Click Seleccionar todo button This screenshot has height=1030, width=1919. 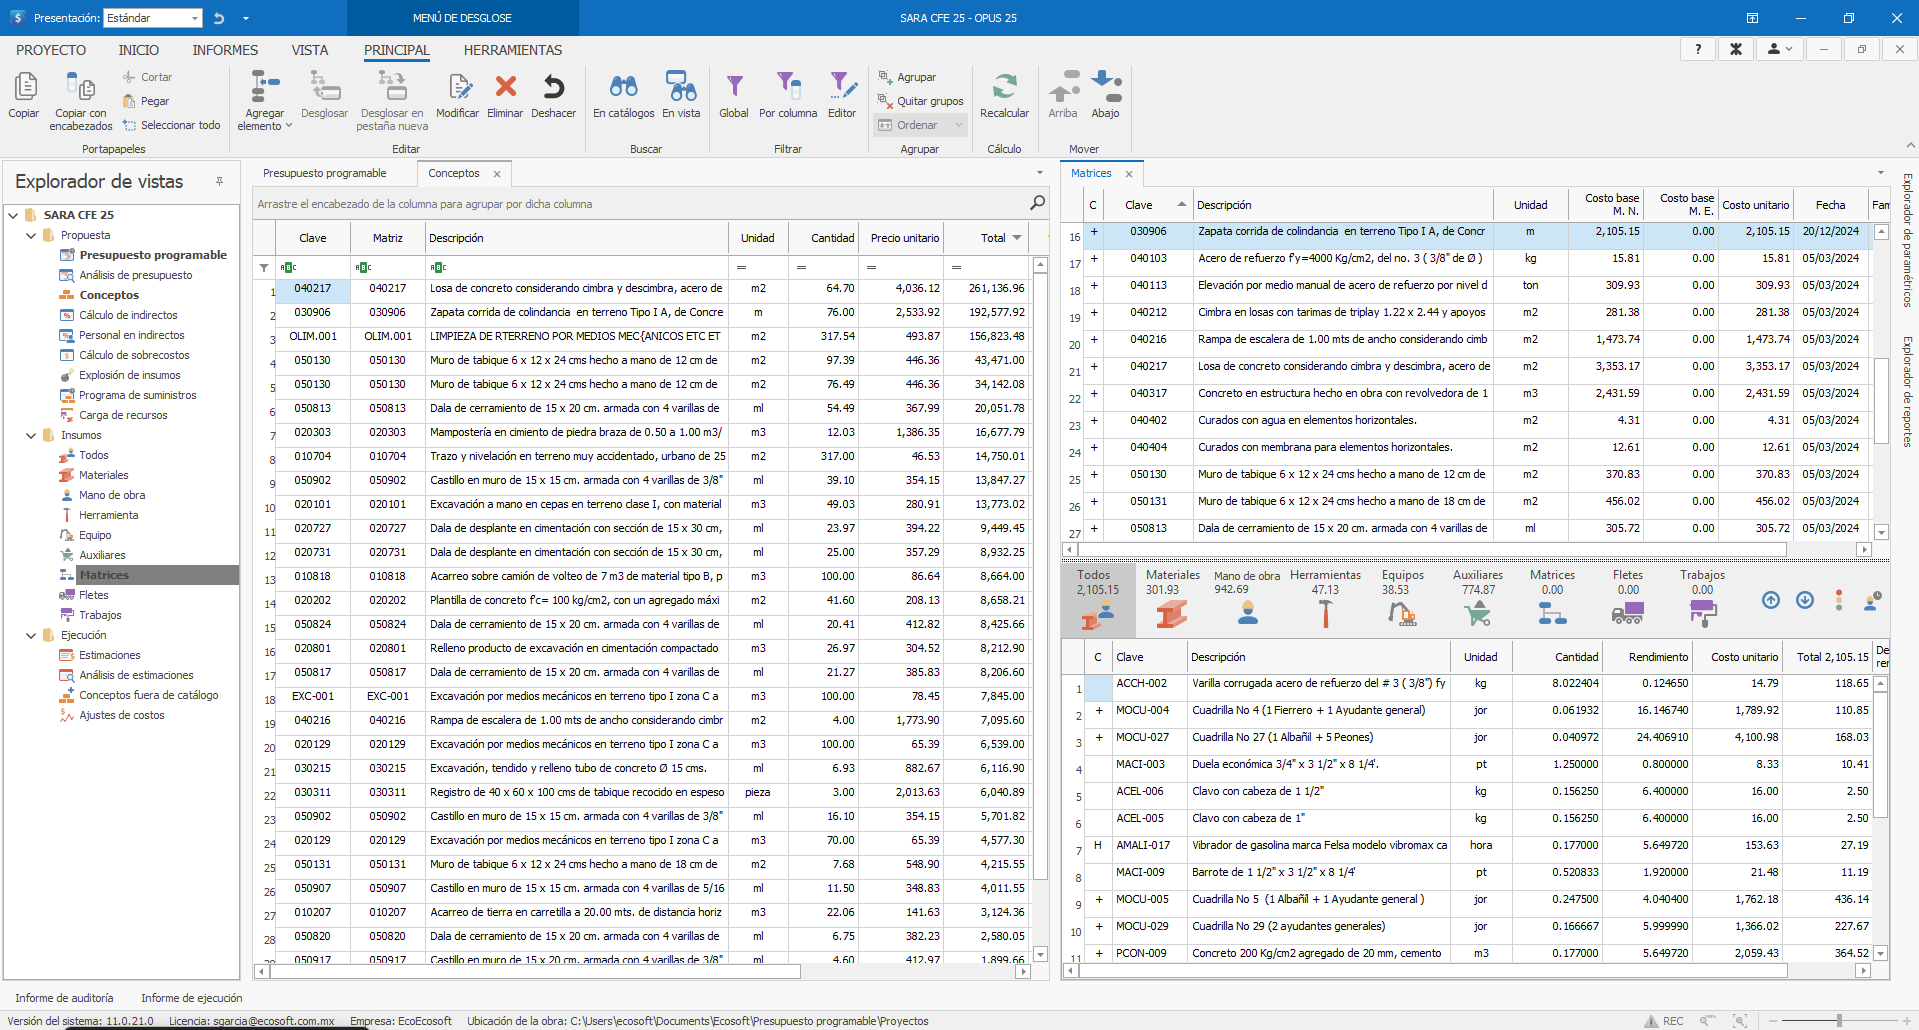click(x=171, y=125)
